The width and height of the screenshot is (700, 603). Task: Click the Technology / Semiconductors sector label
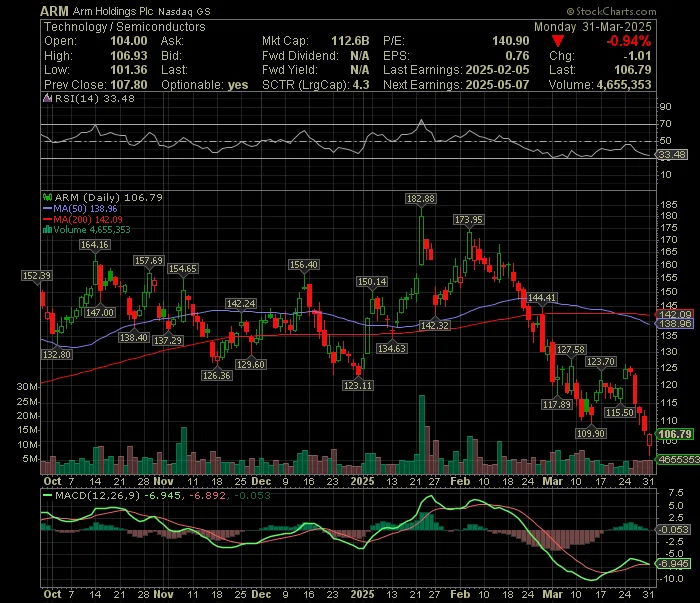[x=125, y=27]
